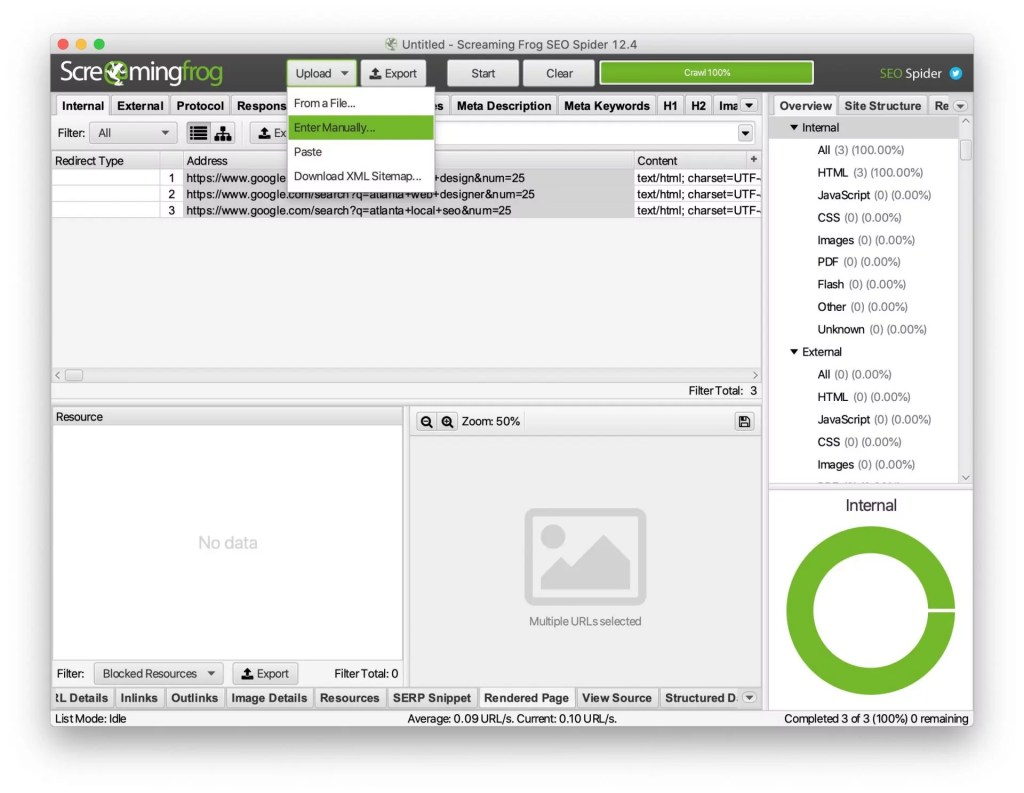
Task: Collapse the Internal tree section
Action: click(x=794, y=127)
